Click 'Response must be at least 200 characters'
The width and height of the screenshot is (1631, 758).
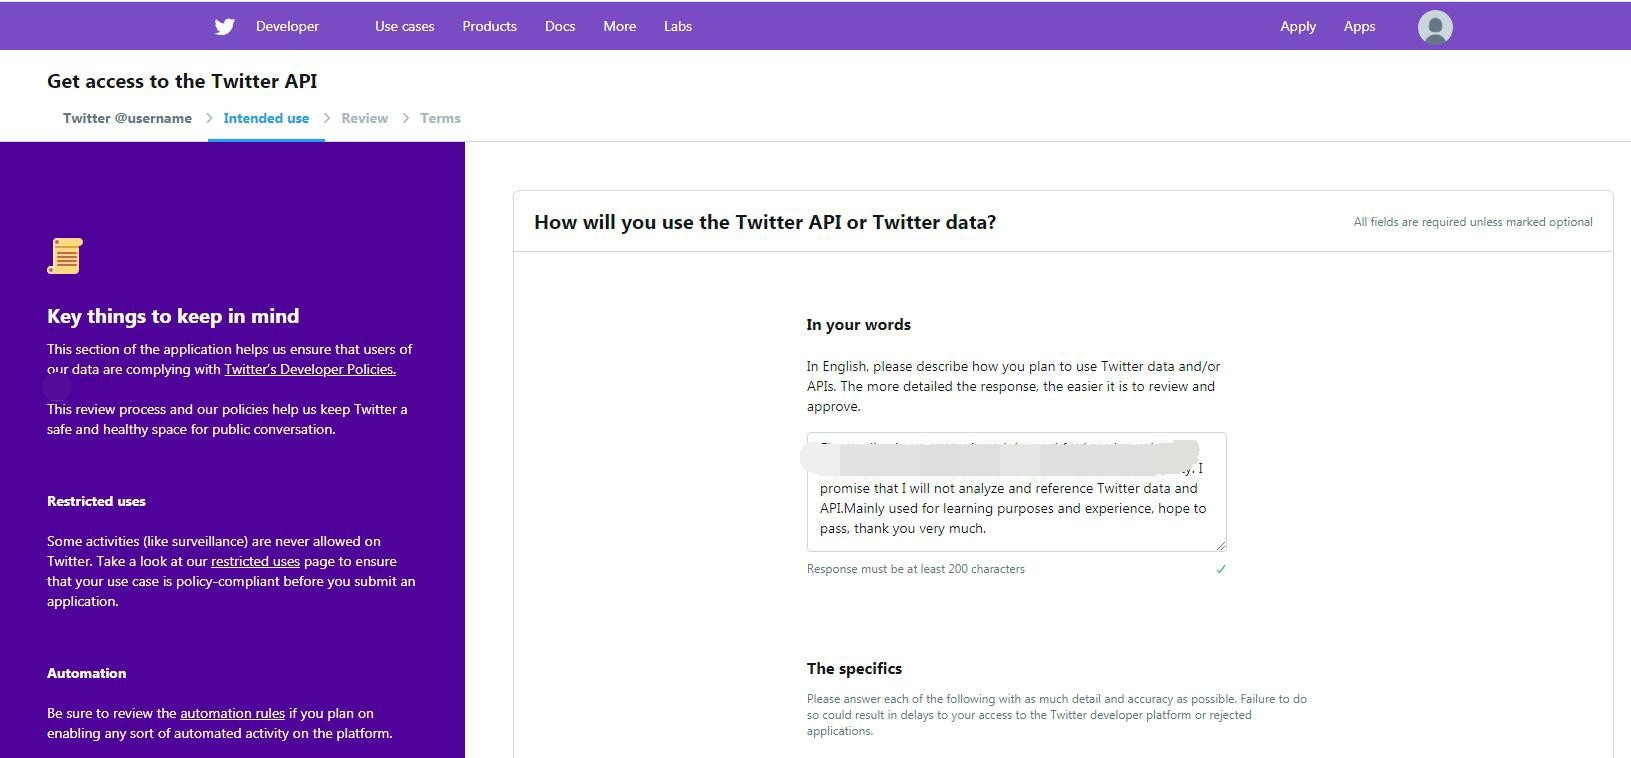(x=915, y=569)
